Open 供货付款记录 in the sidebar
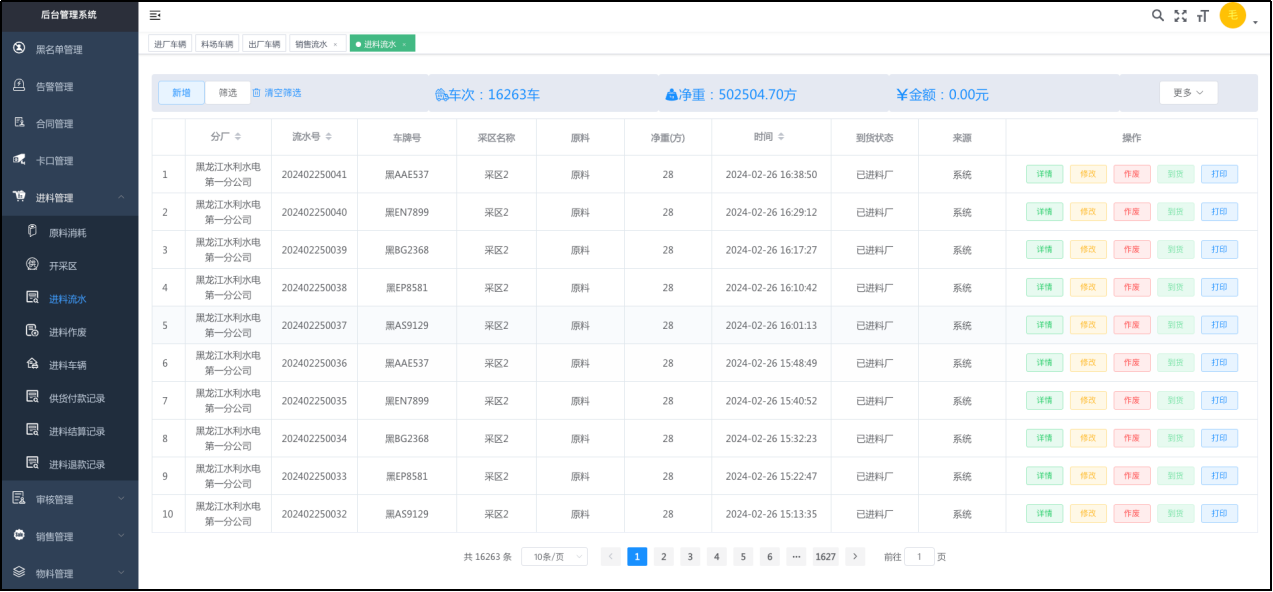 [69, 398]
